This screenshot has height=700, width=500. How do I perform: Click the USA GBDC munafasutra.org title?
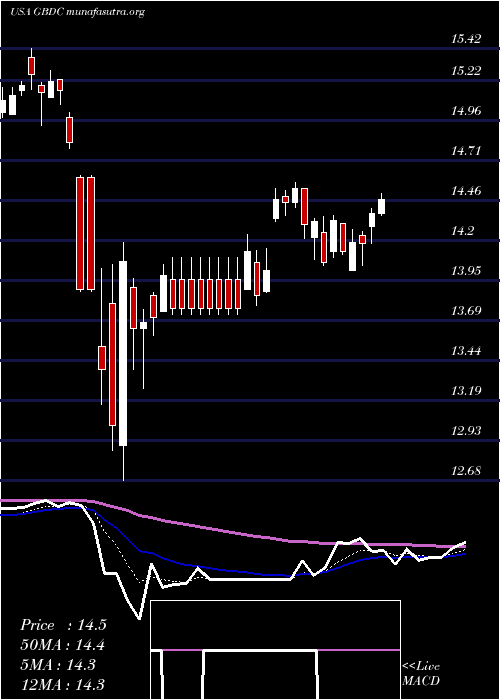(x=77, y=12)
